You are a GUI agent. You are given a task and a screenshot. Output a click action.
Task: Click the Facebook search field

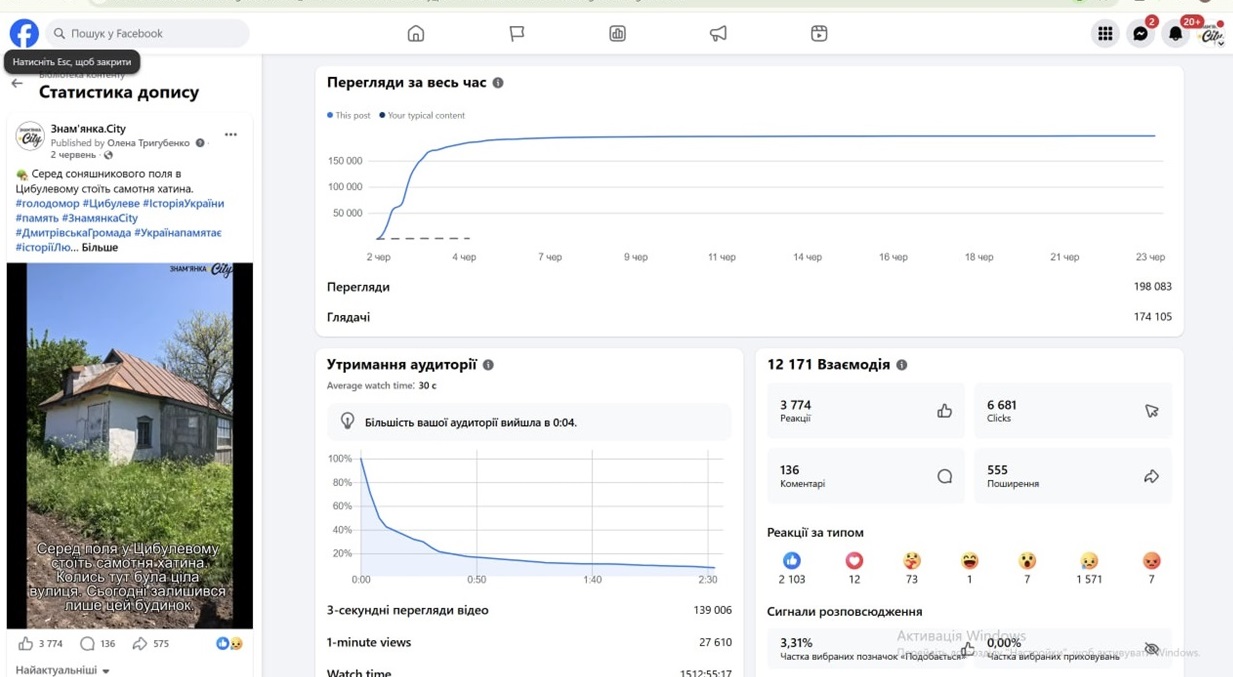pyautogui.click(x=148, y=33)
